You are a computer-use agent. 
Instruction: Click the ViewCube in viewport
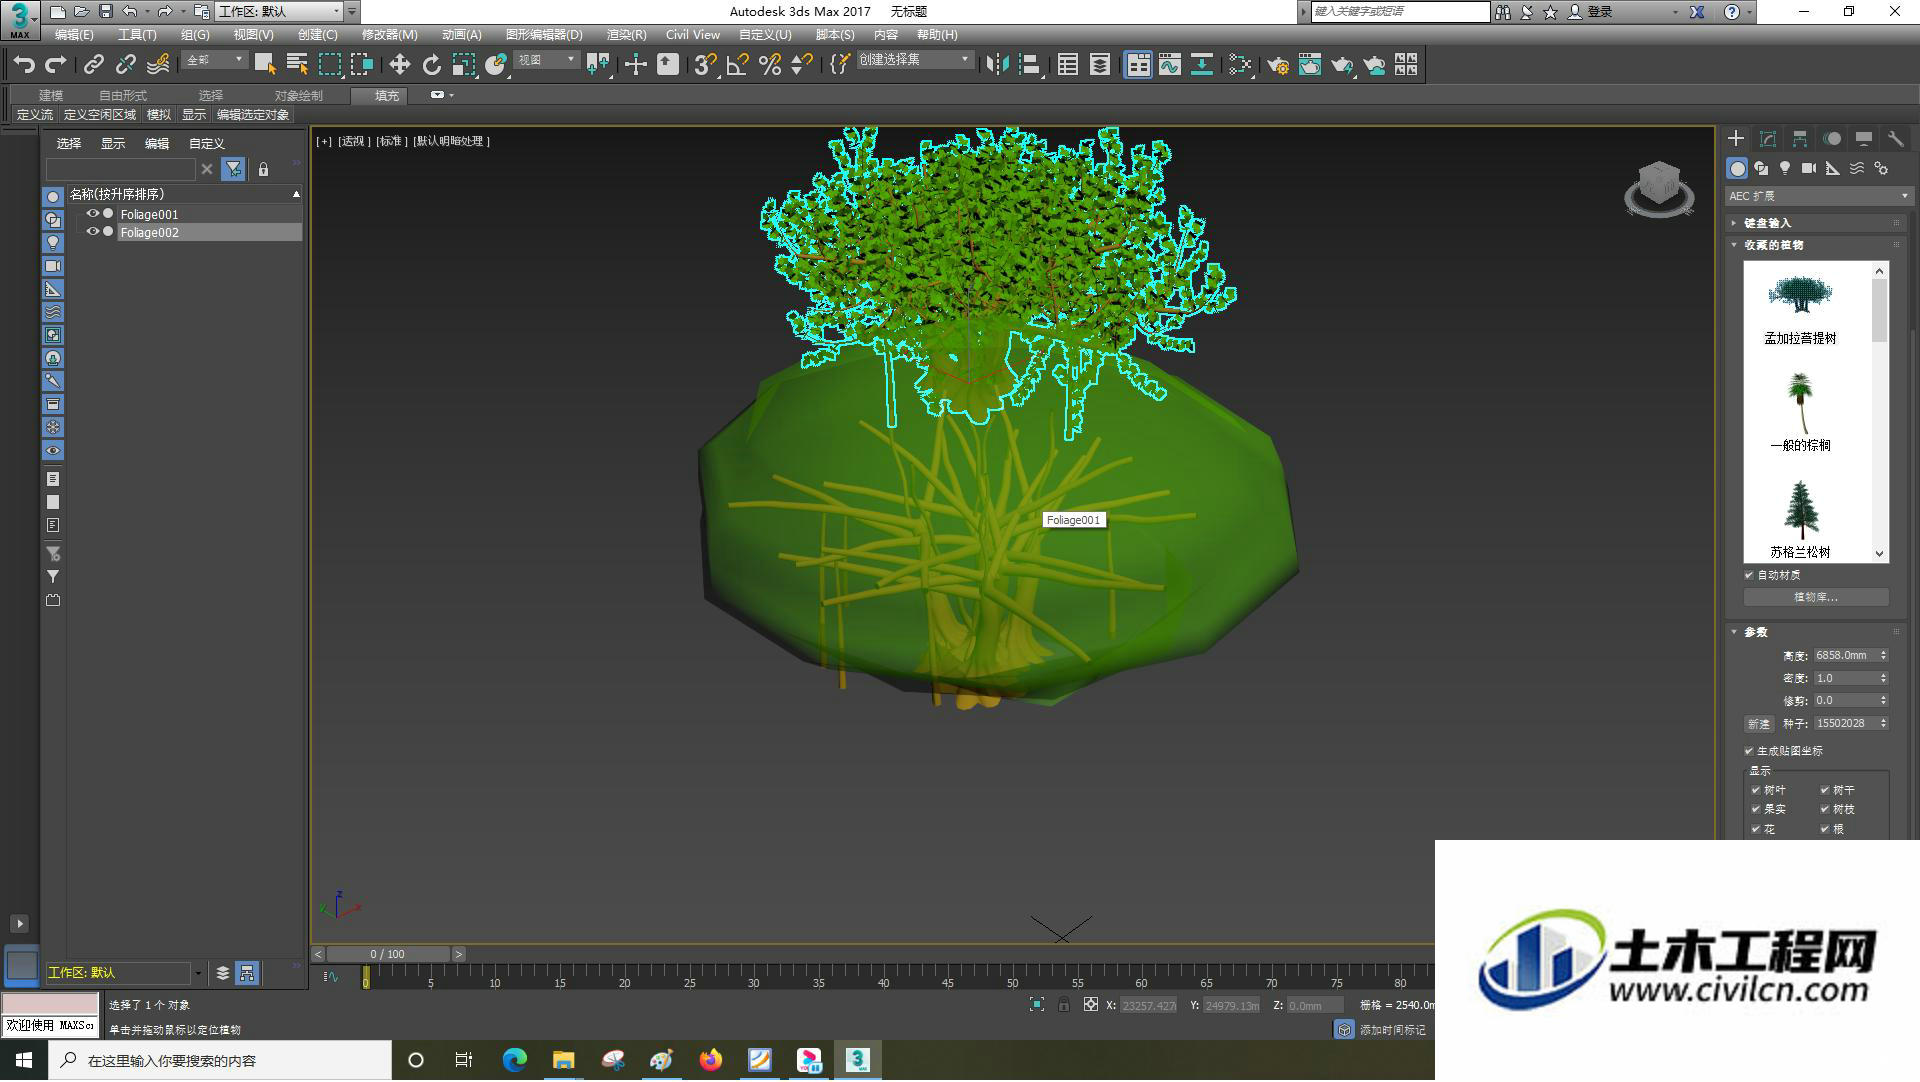pos(1659,188)
